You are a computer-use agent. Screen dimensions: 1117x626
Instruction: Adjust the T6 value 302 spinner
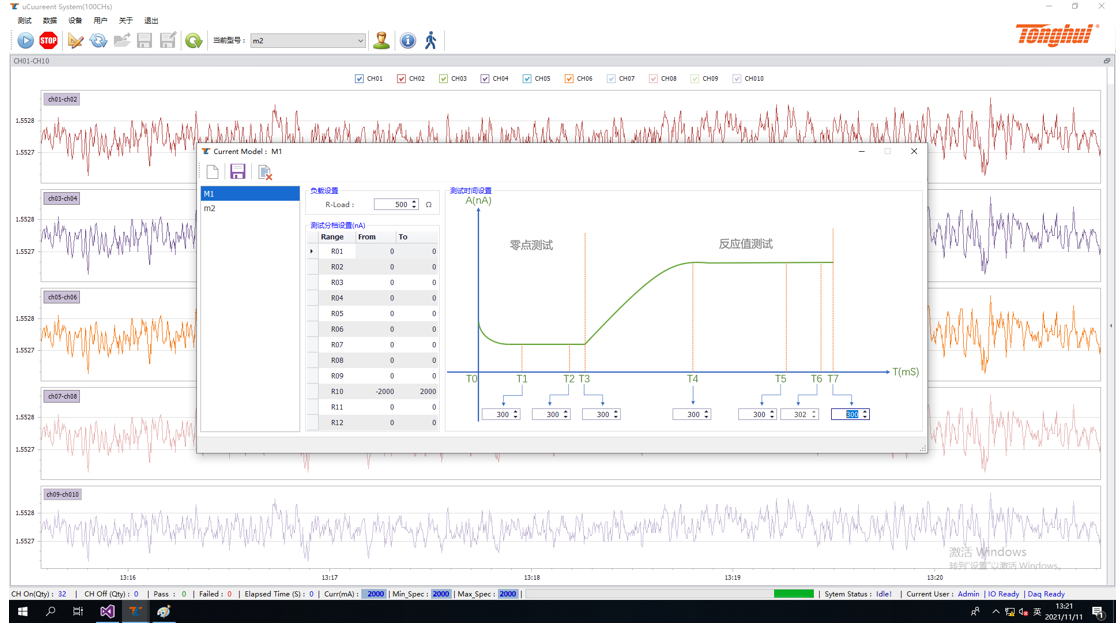(x=813, y=414)
